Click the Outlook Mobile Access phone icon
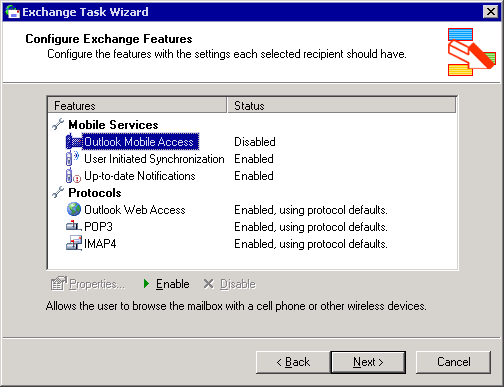The image size is (504, 387). [x=74, y=142]
